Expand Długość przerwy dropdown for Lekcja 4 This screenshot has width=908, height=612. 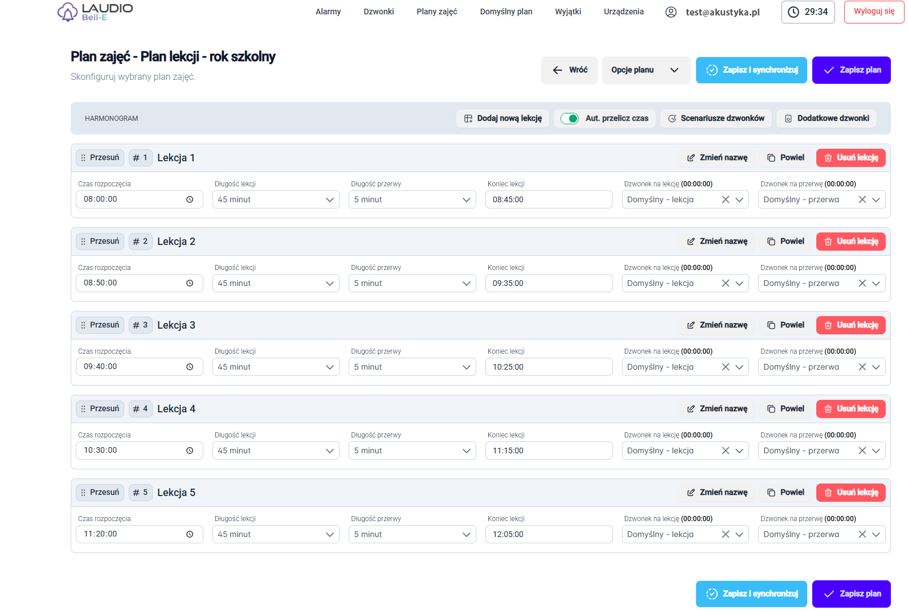click(467, 451)
